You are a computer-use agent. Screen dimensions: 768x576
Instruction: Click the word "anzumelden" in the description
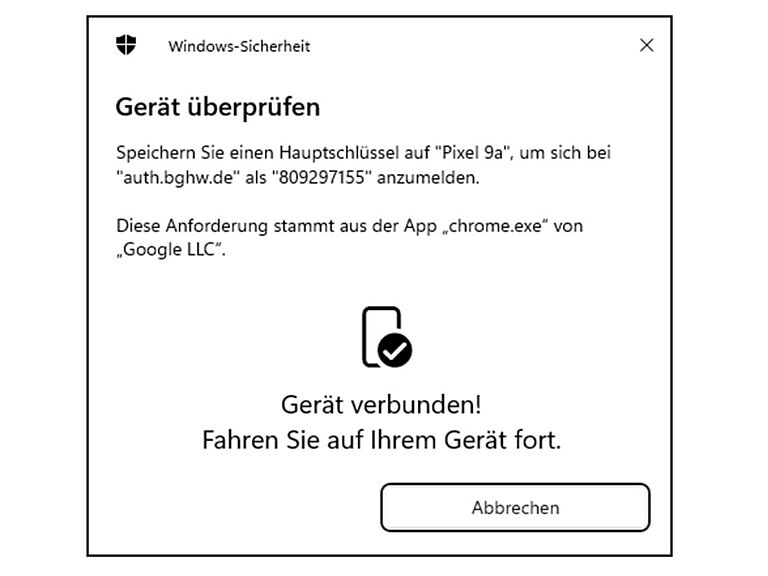click(x=428, y=177)
